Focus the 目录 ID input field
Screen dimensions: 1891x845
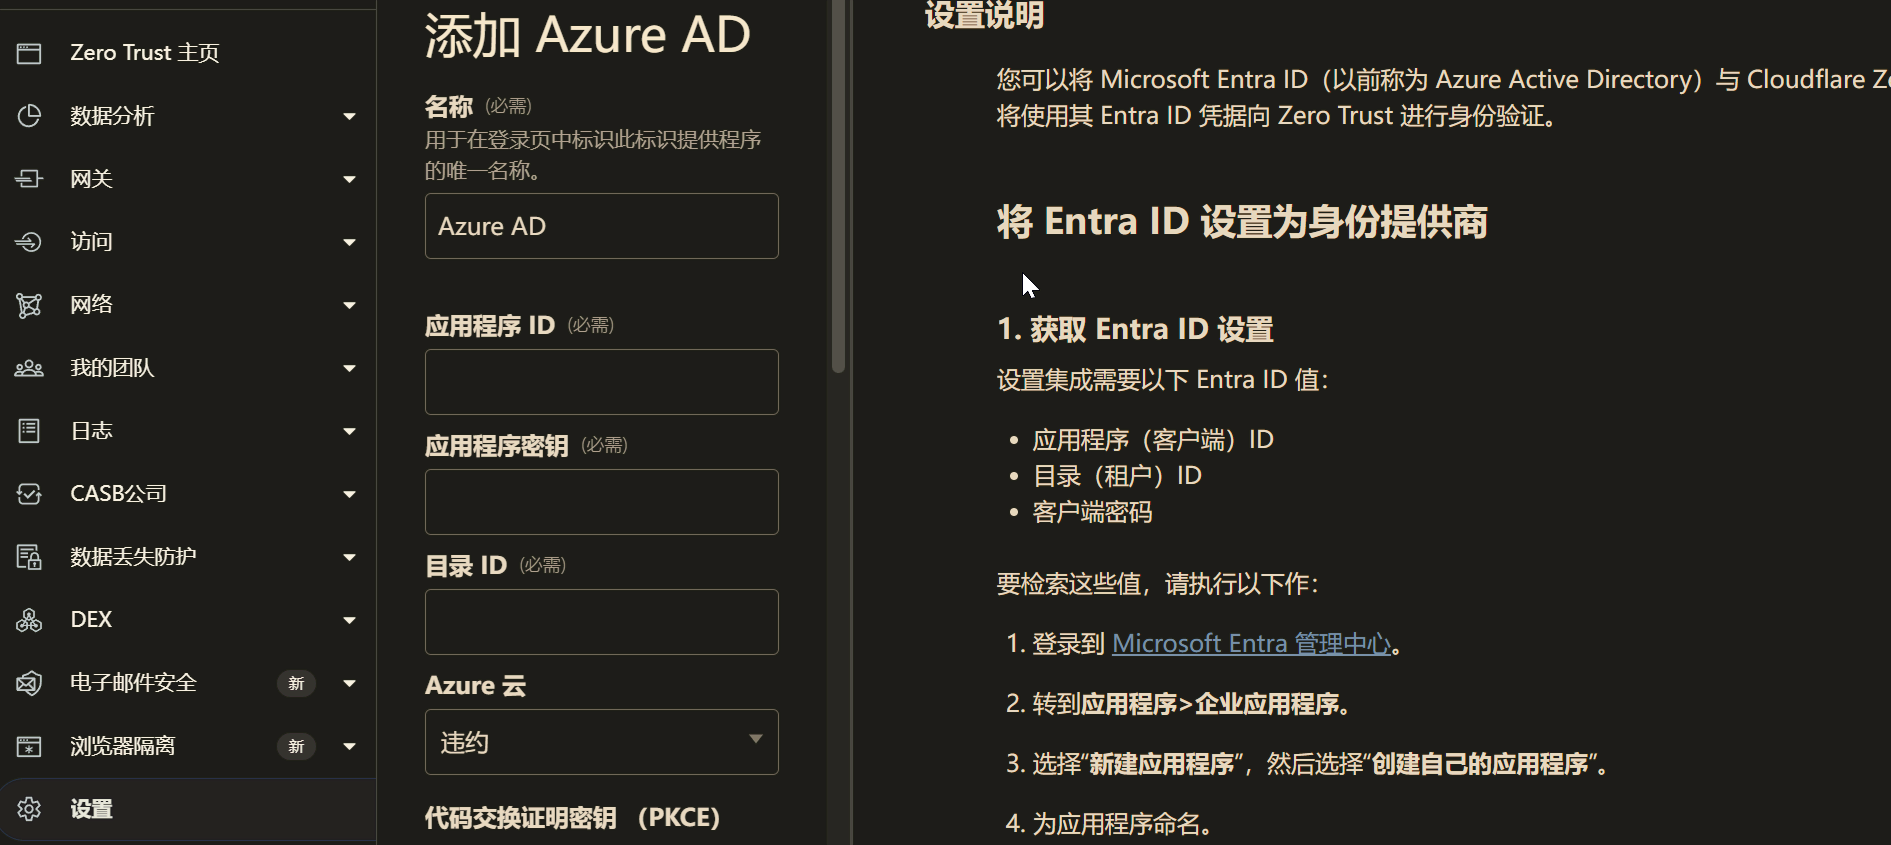coord(601,622)
